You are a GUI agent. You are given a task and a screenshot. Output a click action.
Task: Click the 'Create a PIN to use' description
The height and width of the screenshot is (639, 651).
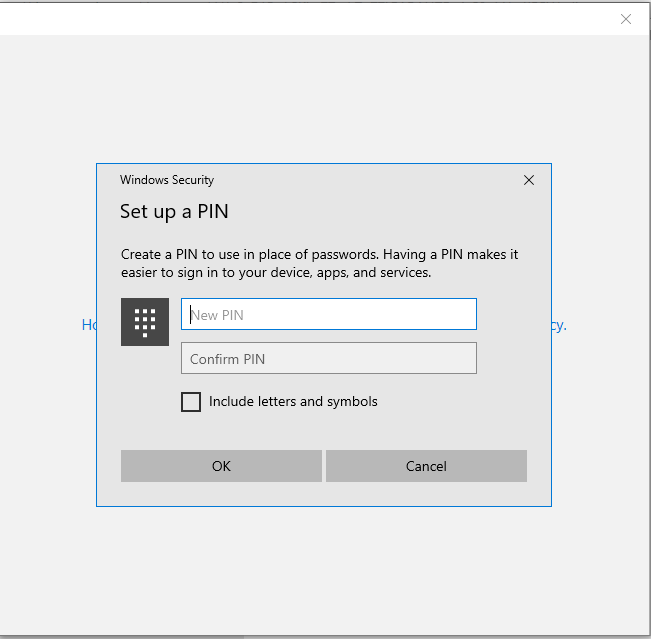[x=319, y=263]
